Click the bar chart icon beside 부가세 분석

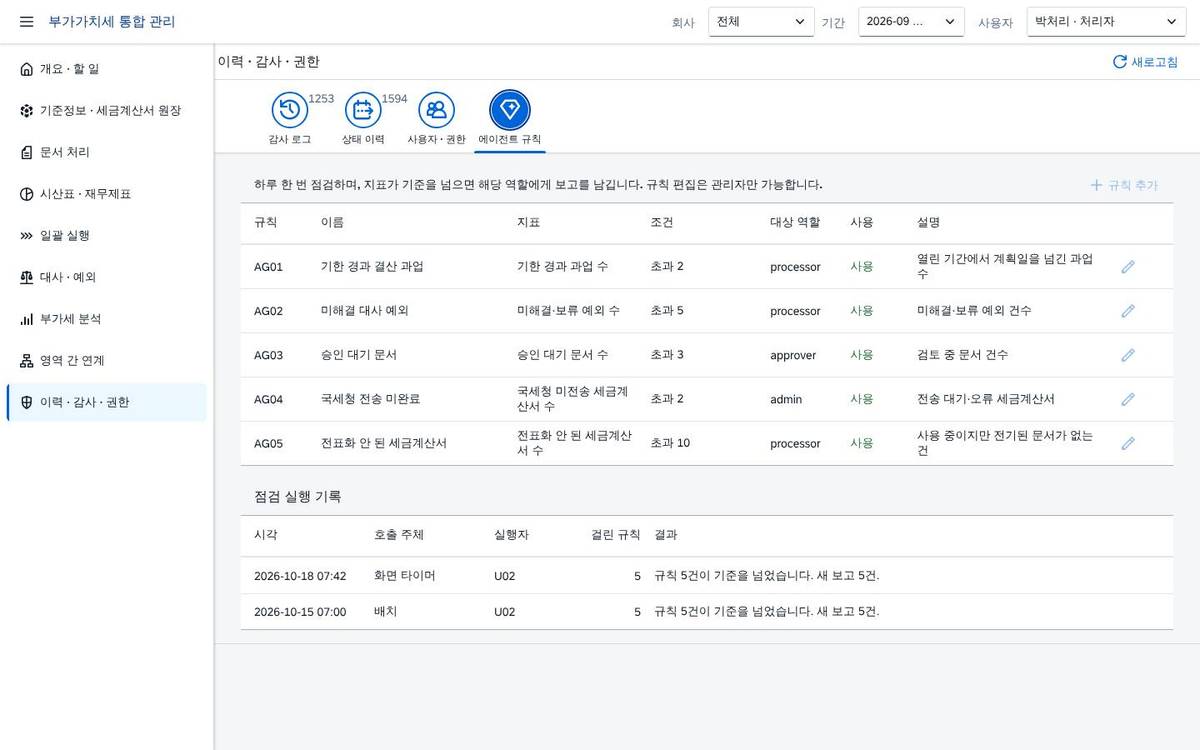[x=26, y=319]
